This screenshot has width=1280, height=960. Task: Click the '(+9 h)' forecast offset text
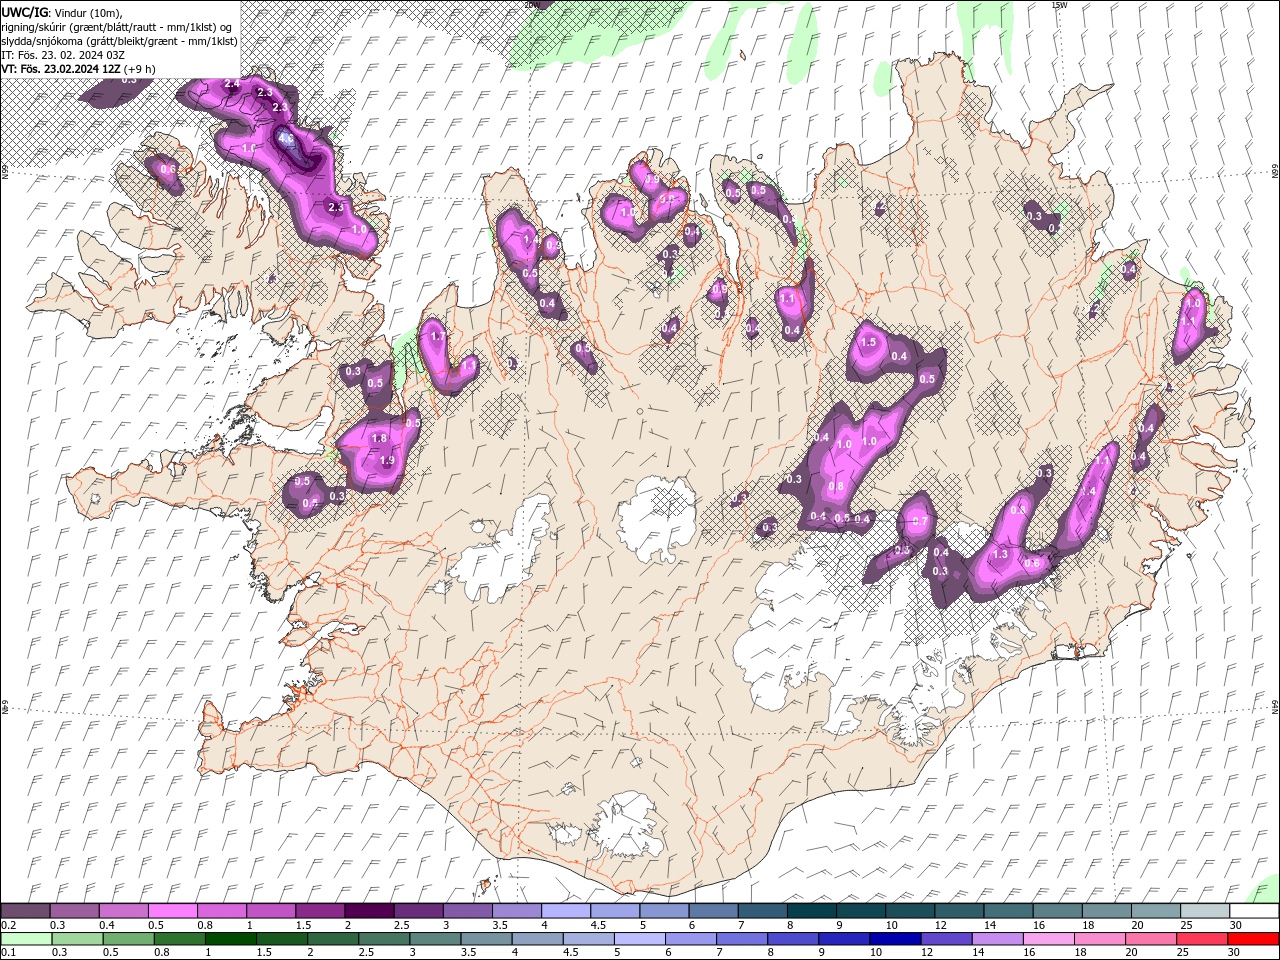point(140,69)
